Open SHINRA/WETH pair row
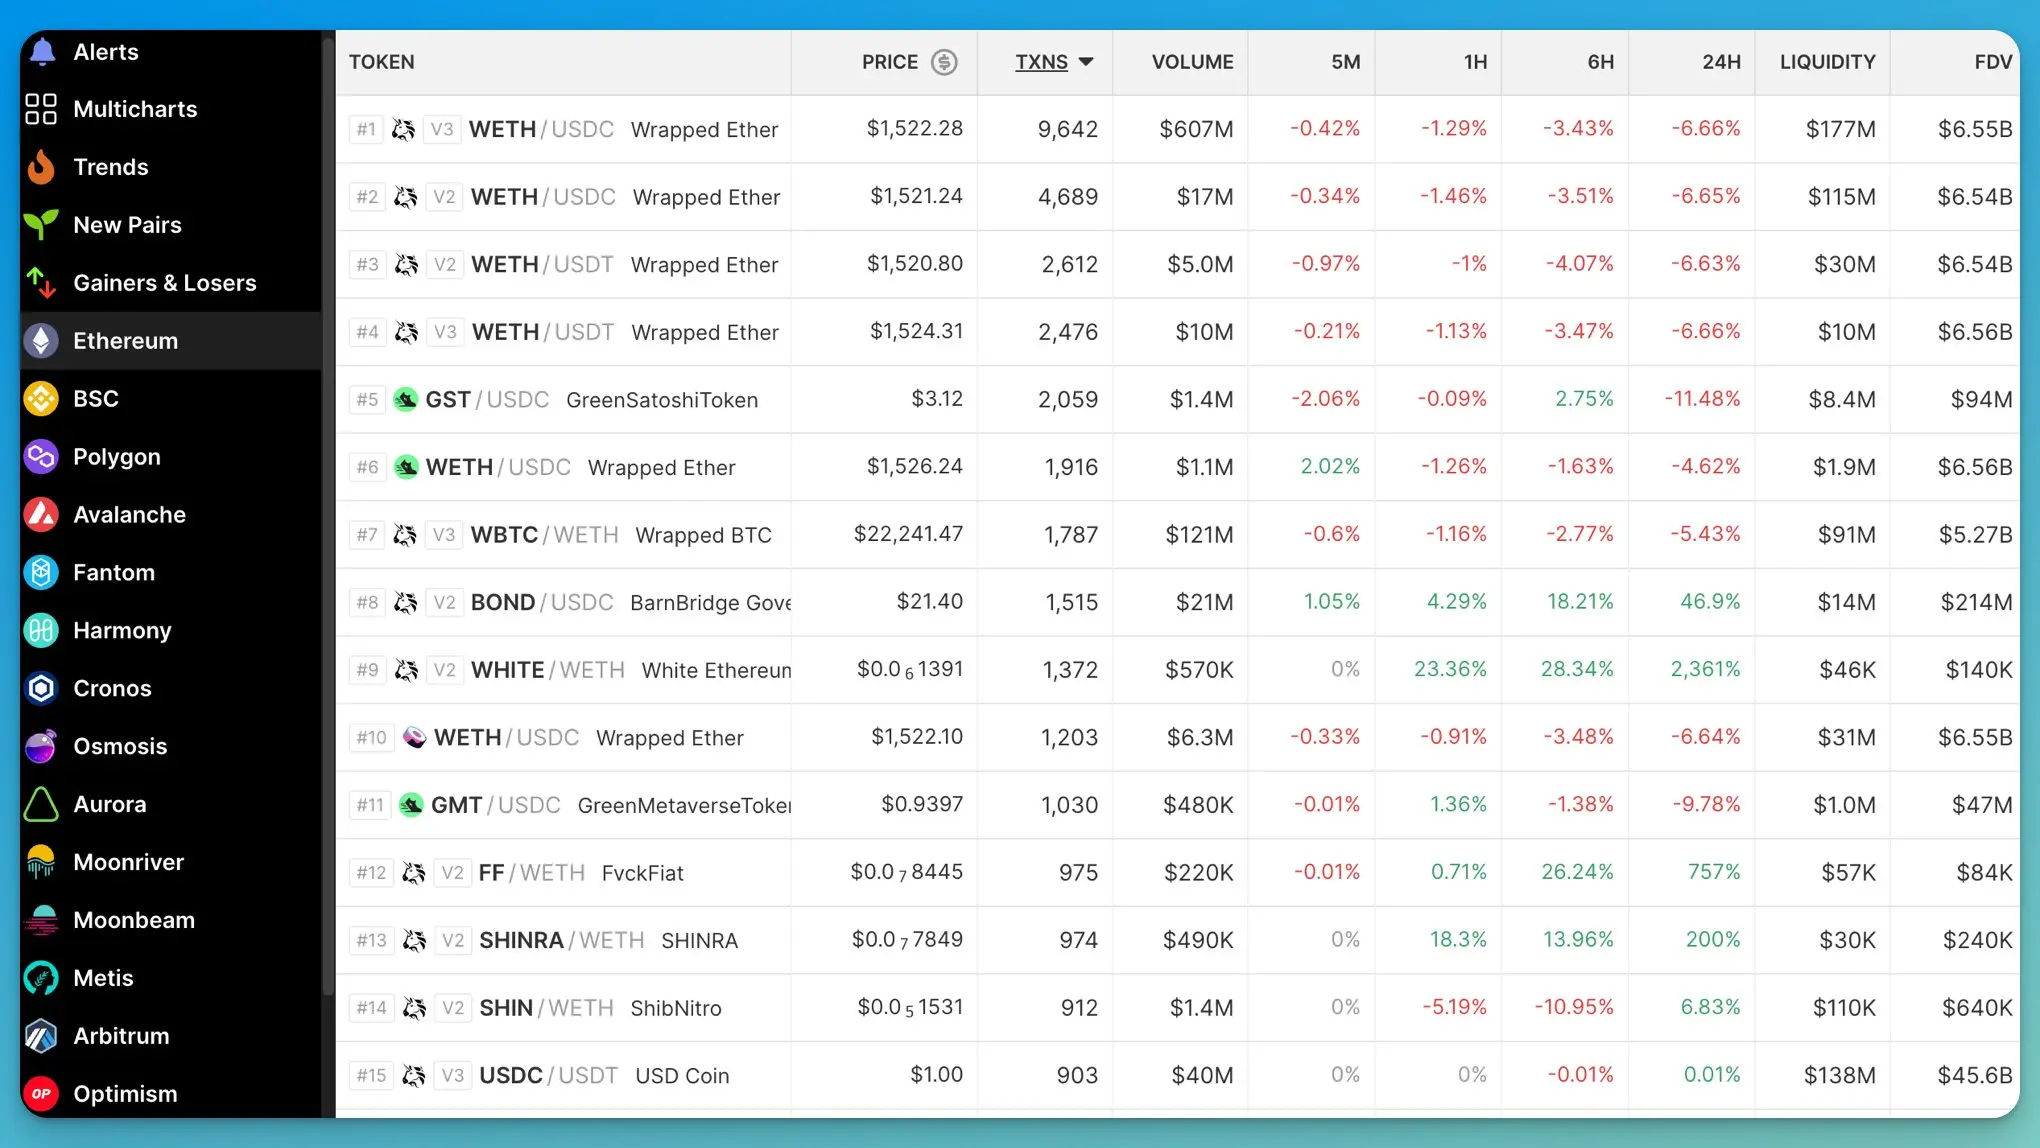2040x1148 pixels. [x=1177, y=940]
